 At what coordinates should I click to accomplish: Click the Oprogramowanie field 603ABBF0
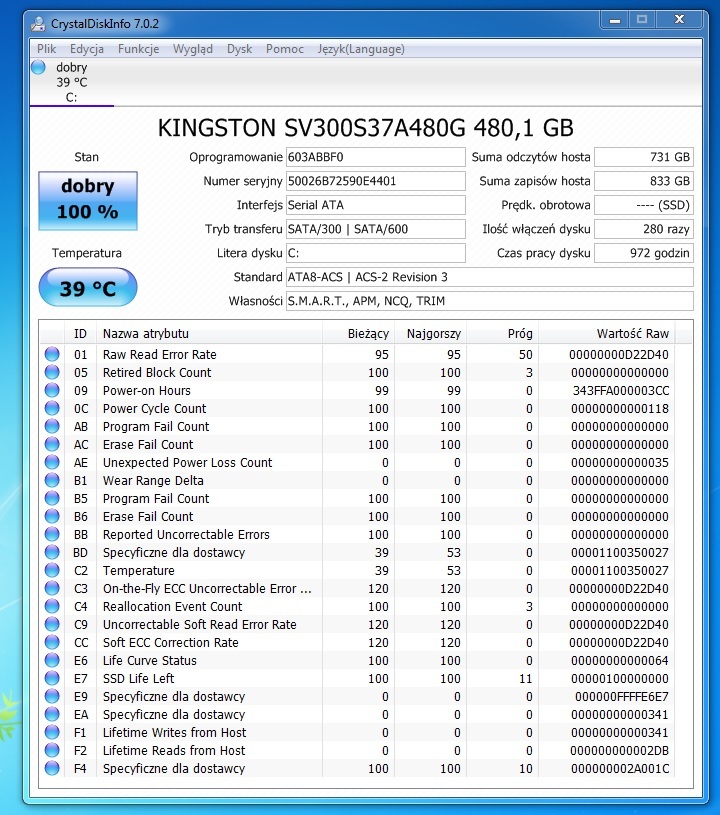[375, 157]
